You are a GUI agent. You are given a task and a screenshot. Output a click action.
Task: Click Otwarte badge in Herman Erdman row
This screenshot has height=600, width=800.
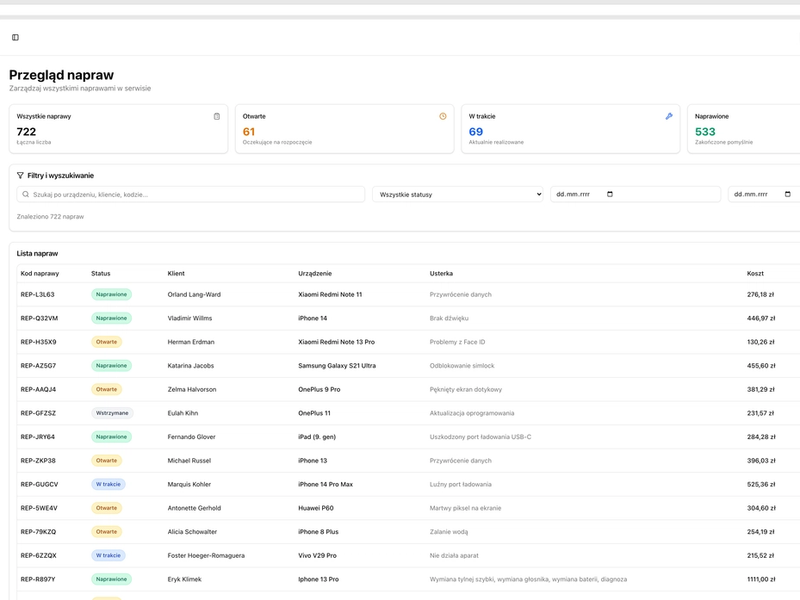(106, 342)
